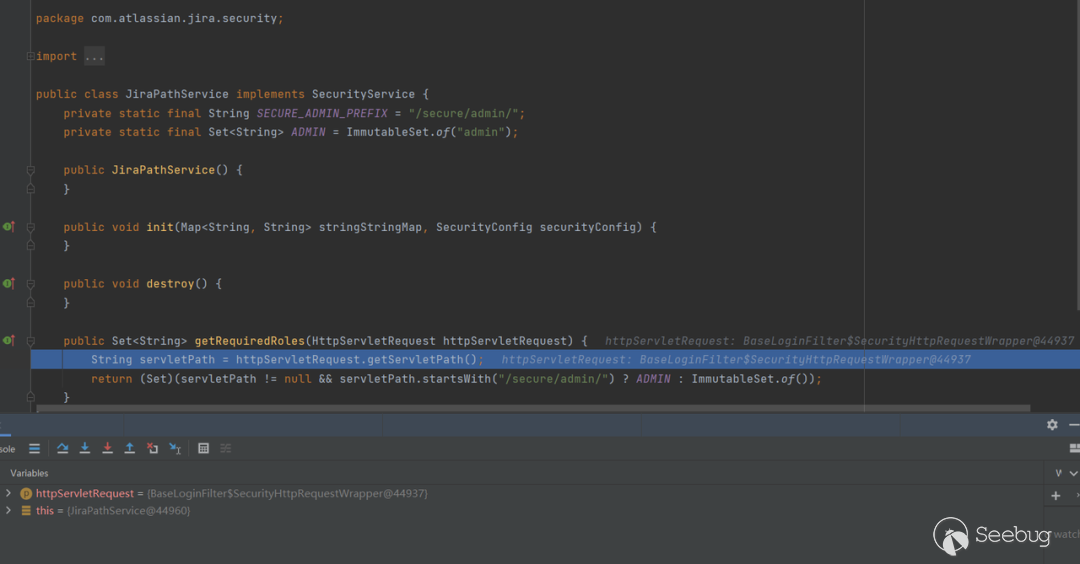Collapse the destroy method fold marker
The width and height of the screenshot is (1080, 564).
click(x=30, y=284)
